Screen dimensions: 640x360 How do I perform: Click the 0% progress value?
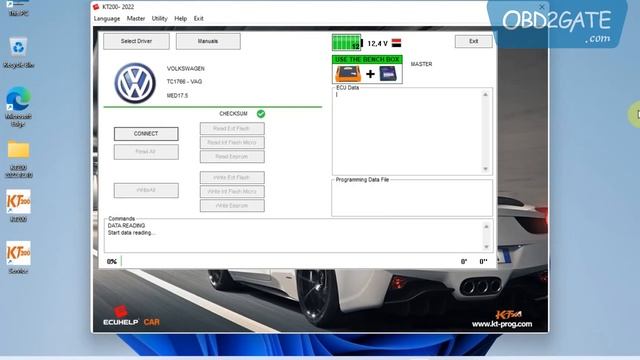111,262
